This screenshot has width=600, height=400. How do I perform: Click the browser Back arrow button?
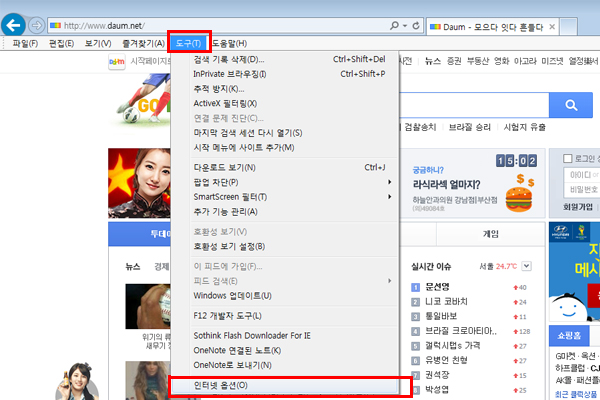[13, 25]
